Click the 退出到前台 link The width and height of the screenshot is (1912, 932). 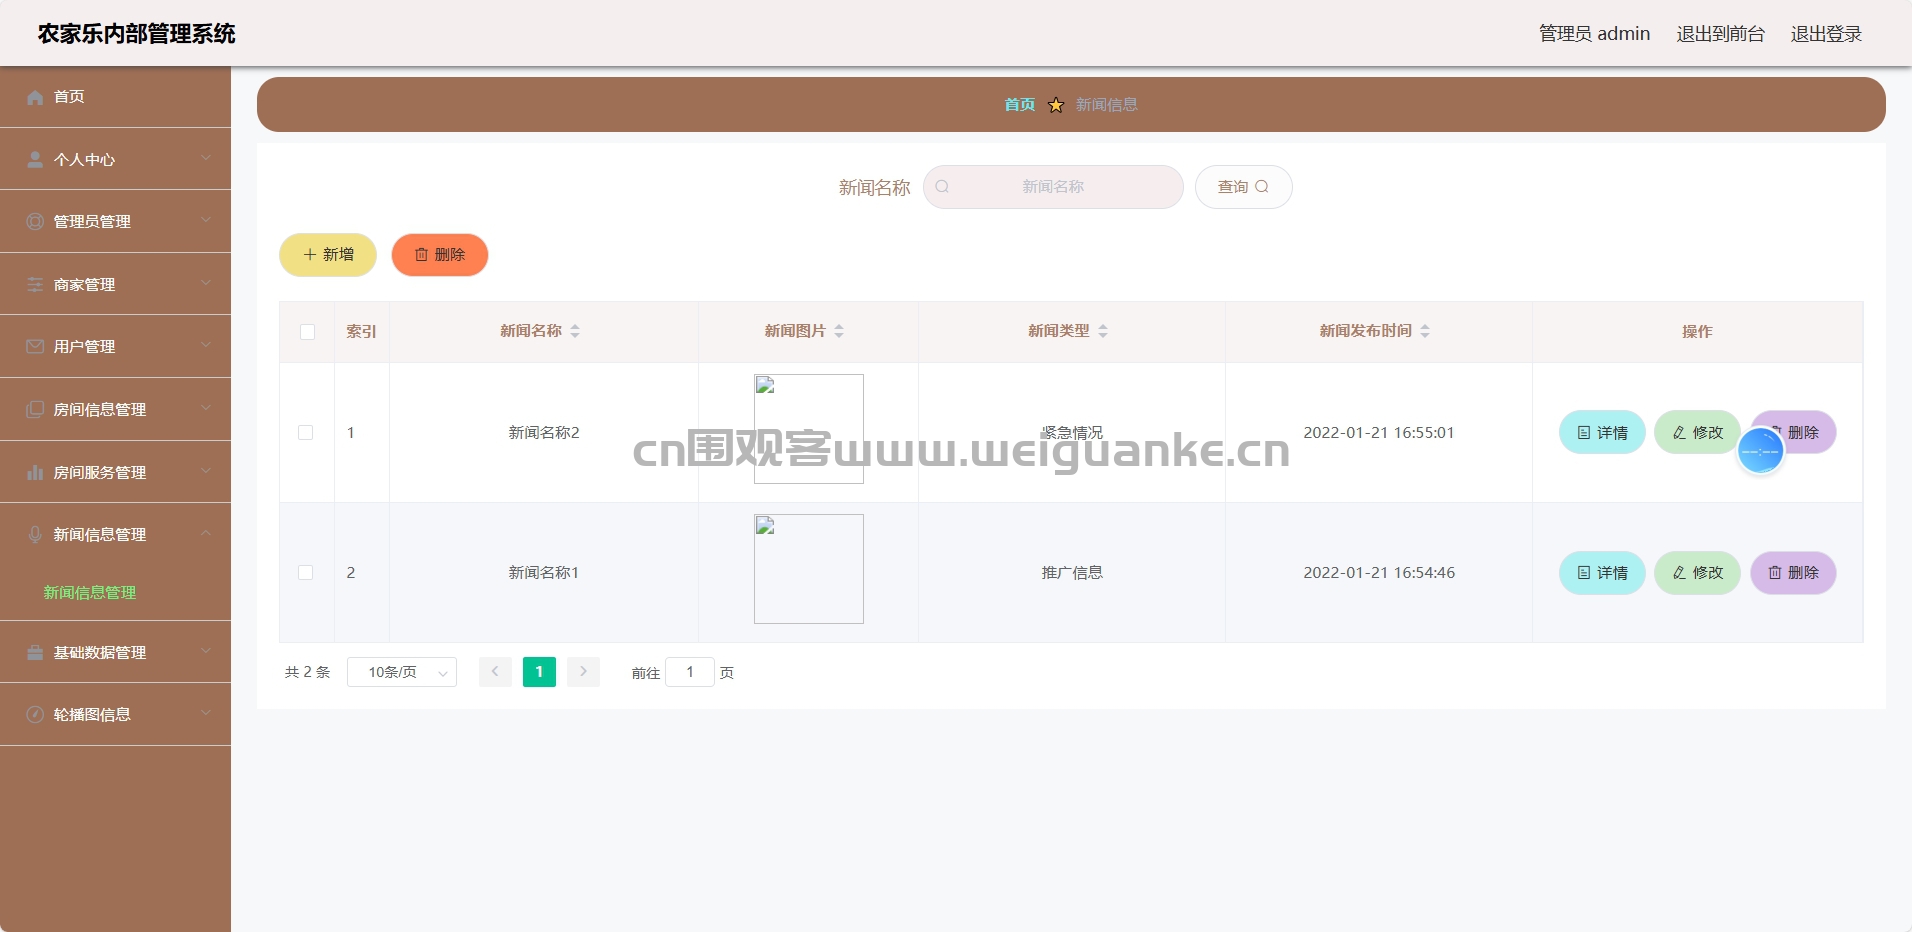coord(1720,34)
